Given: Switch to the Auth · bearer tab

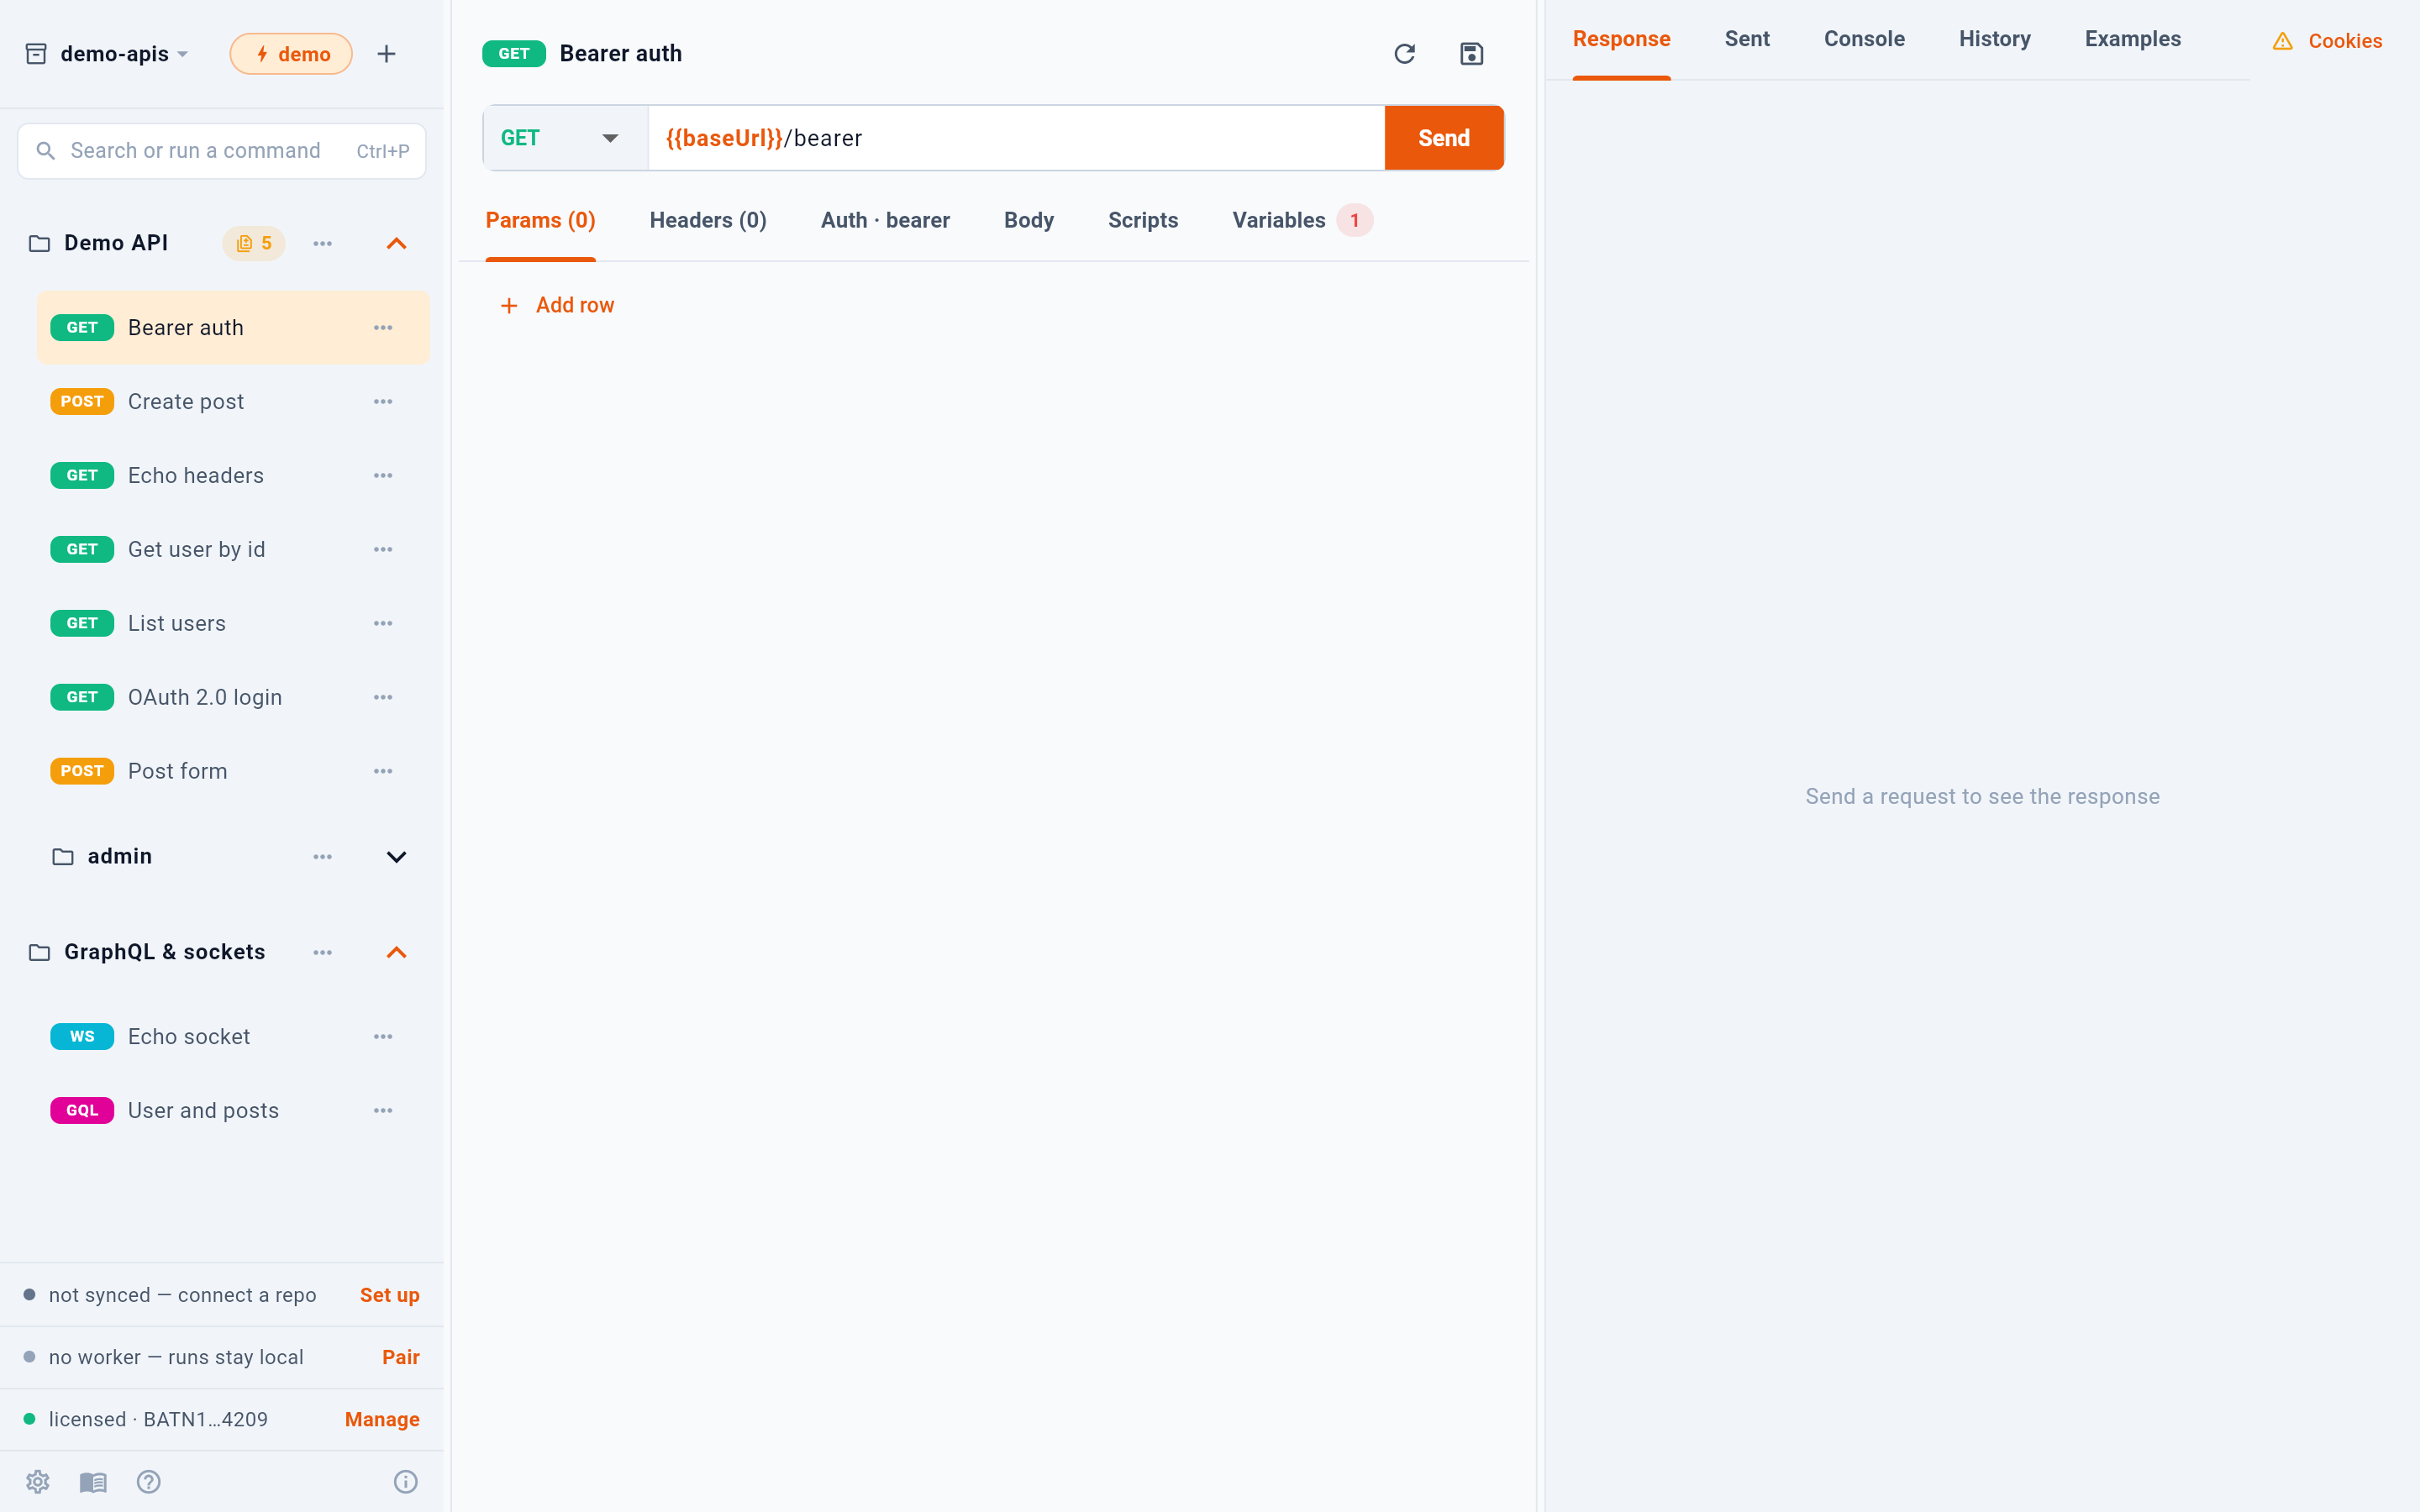Looking at the screenshot, I should point(885,221).
